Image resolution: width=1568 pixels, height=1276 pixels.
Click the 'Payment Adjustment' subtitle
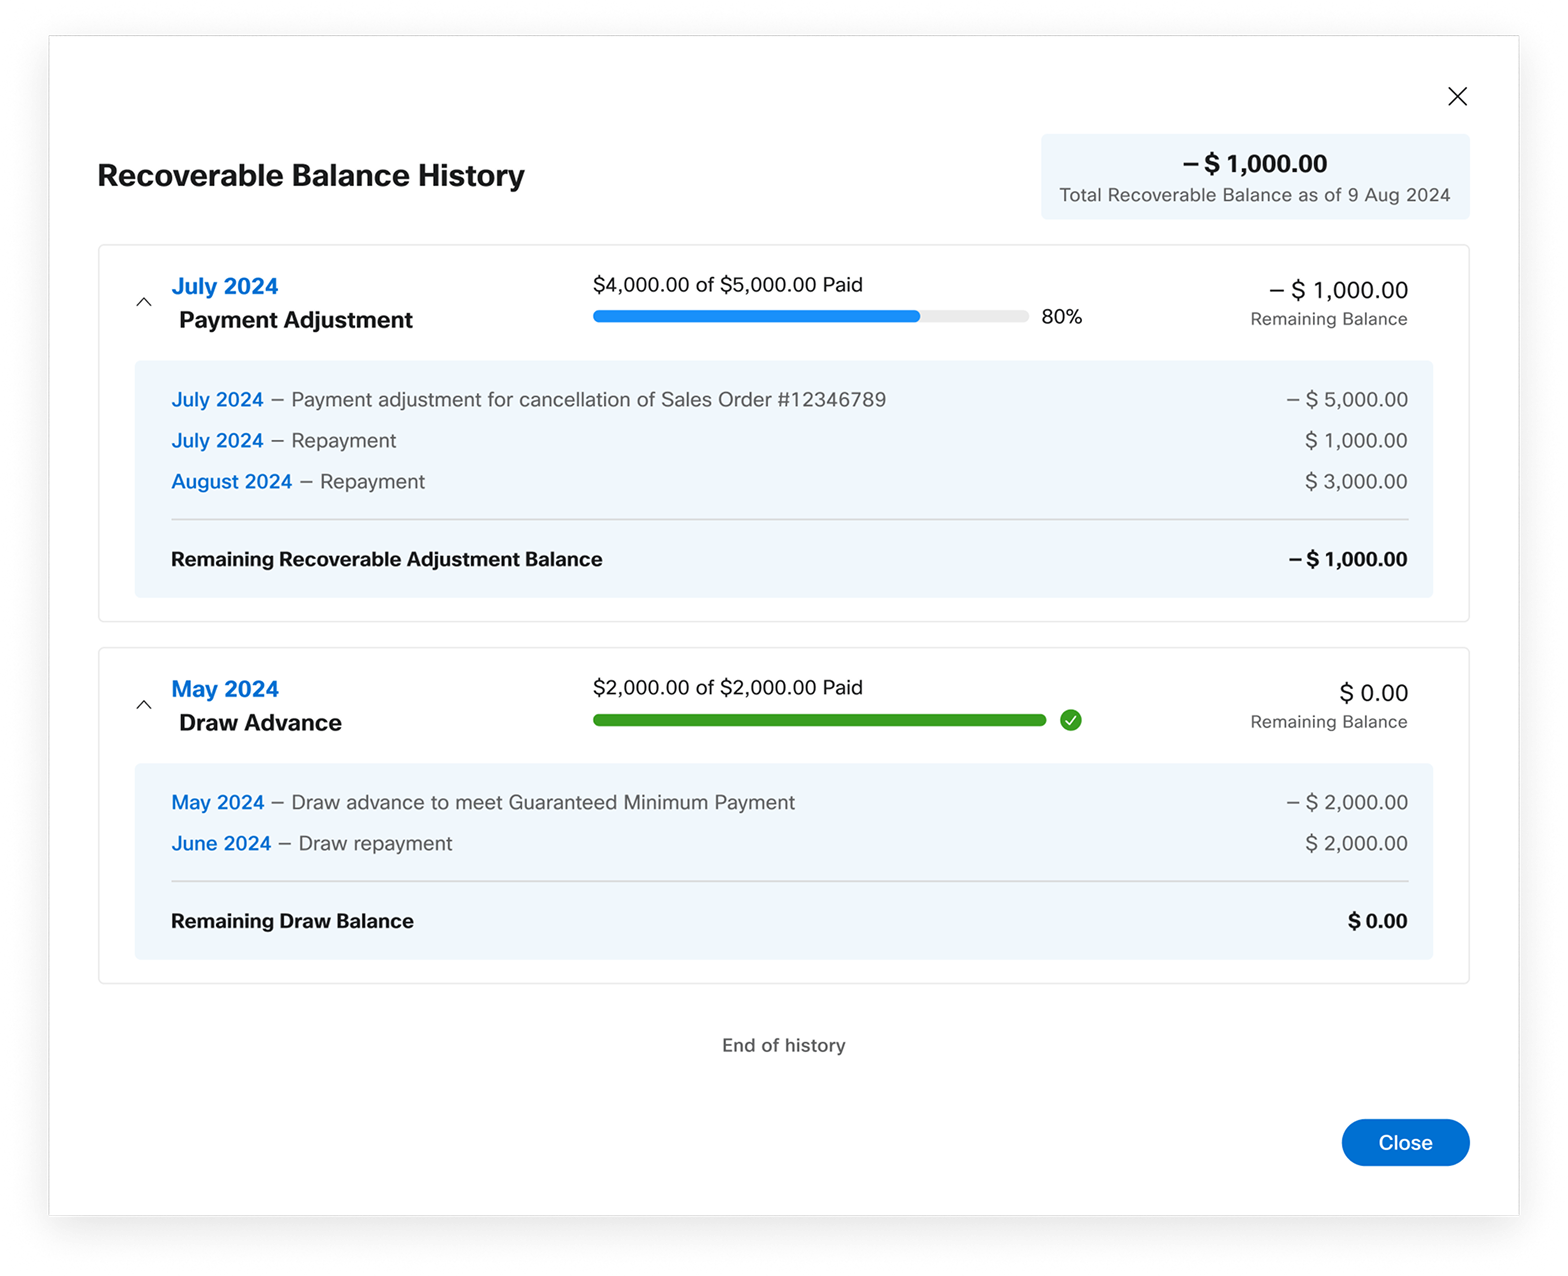tap(296, 320)
